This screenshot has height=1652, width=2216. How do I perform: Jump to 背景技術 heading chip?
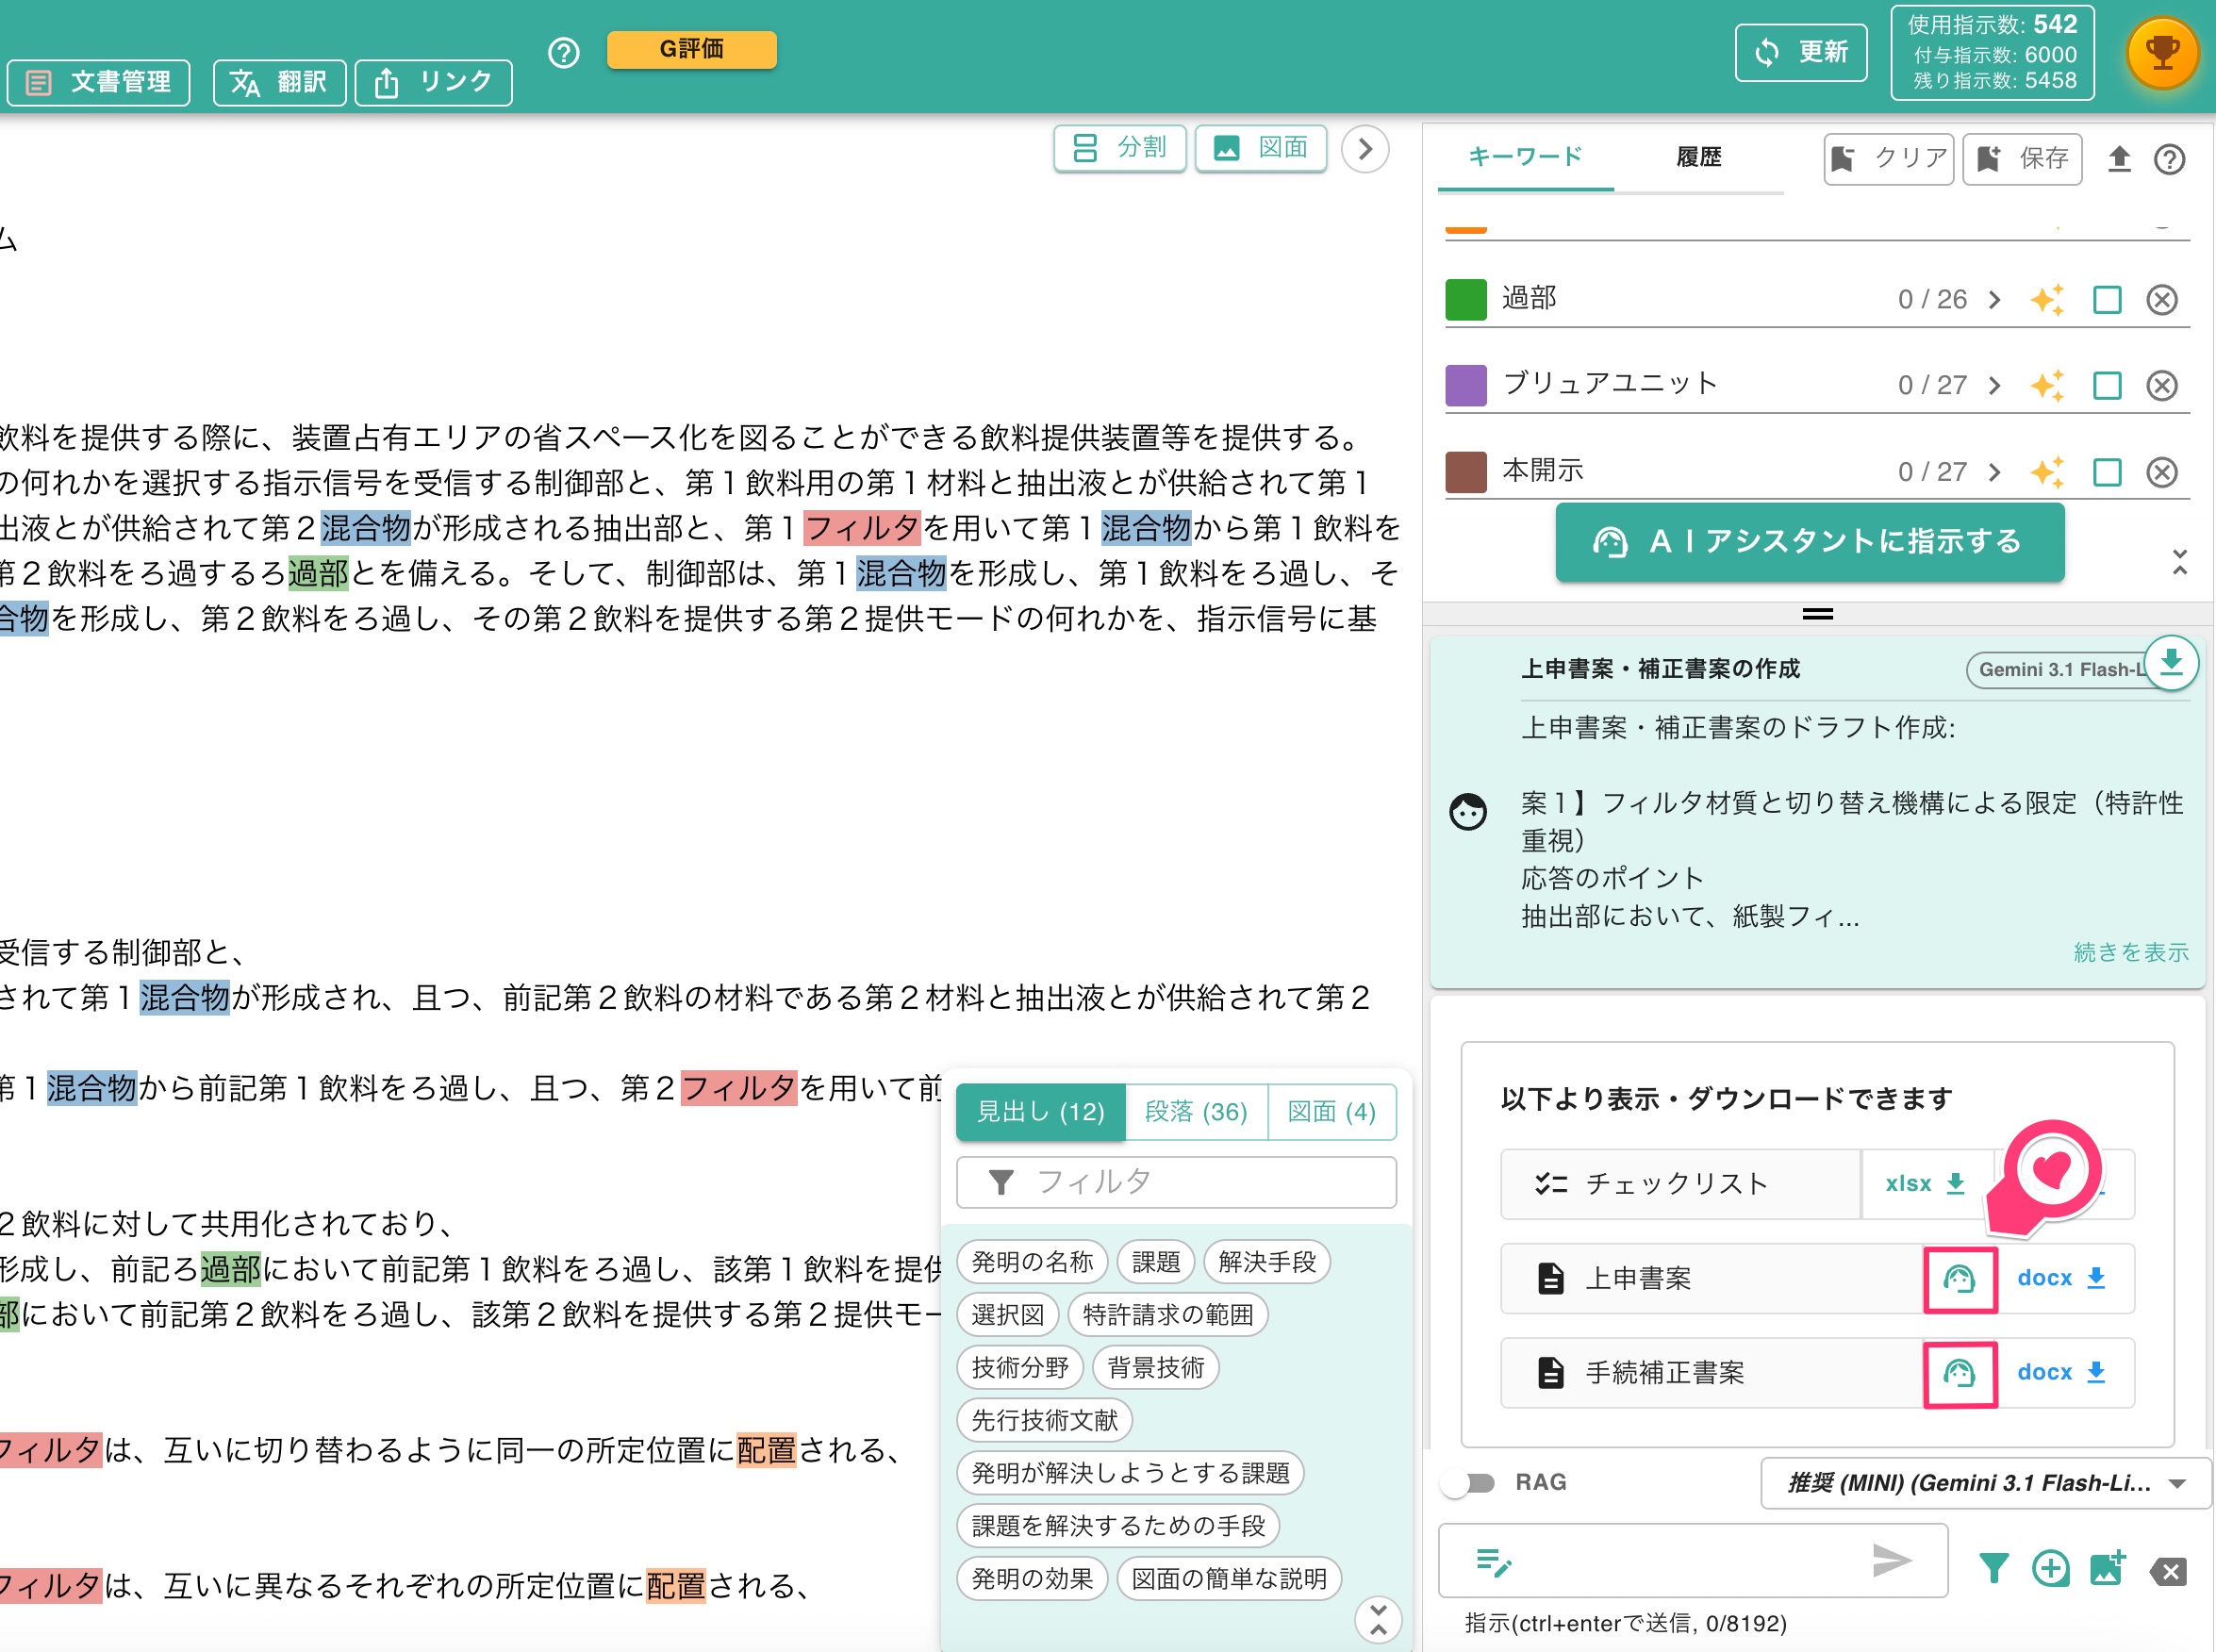pyautogui.click(x=1156, y=1368)
